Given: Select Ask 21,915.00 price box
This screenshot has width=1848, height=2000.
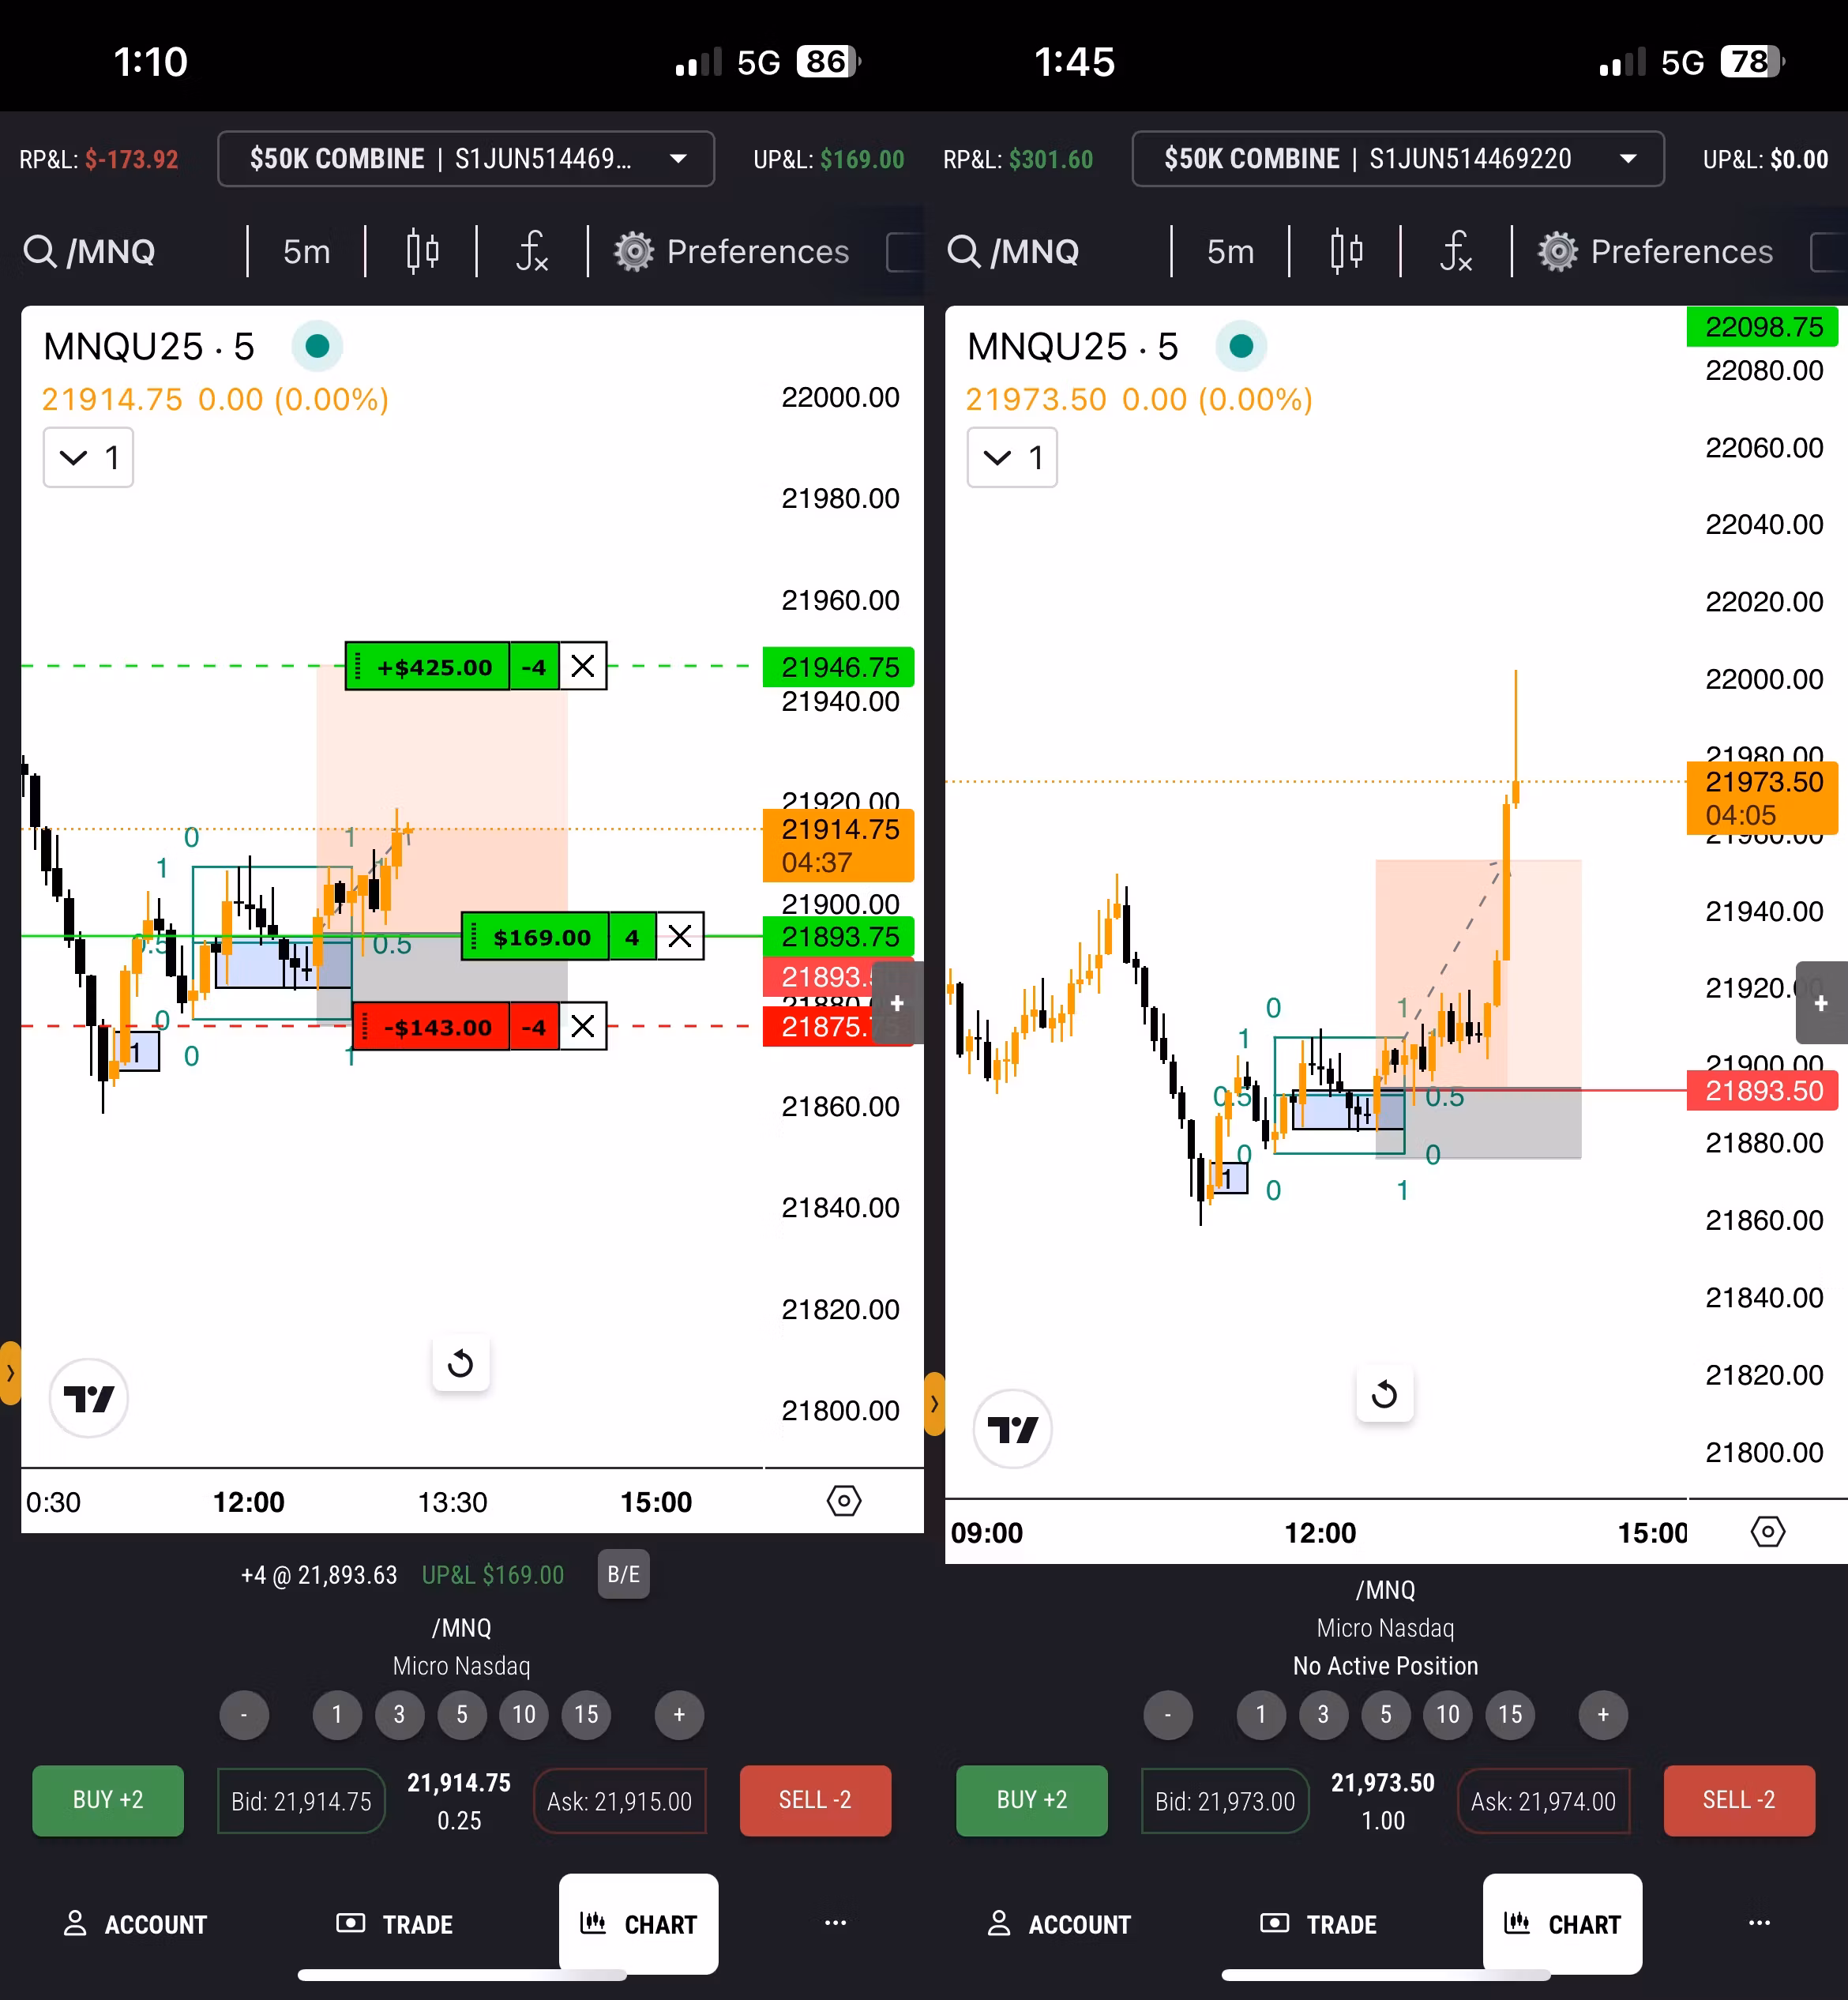Looking at the screenshot, I should click(620, 1801).
